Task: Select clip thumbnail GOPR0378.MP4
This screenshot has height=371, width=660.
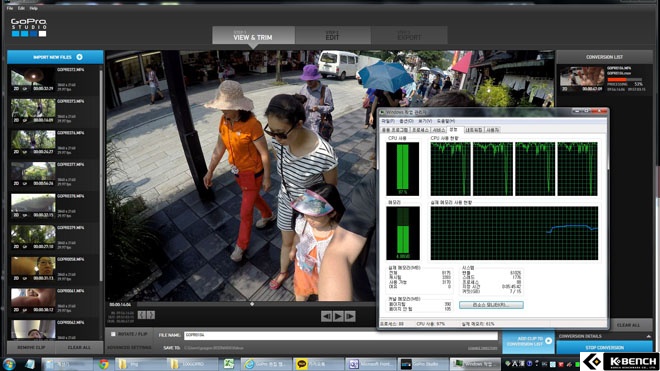Action: 33,205
